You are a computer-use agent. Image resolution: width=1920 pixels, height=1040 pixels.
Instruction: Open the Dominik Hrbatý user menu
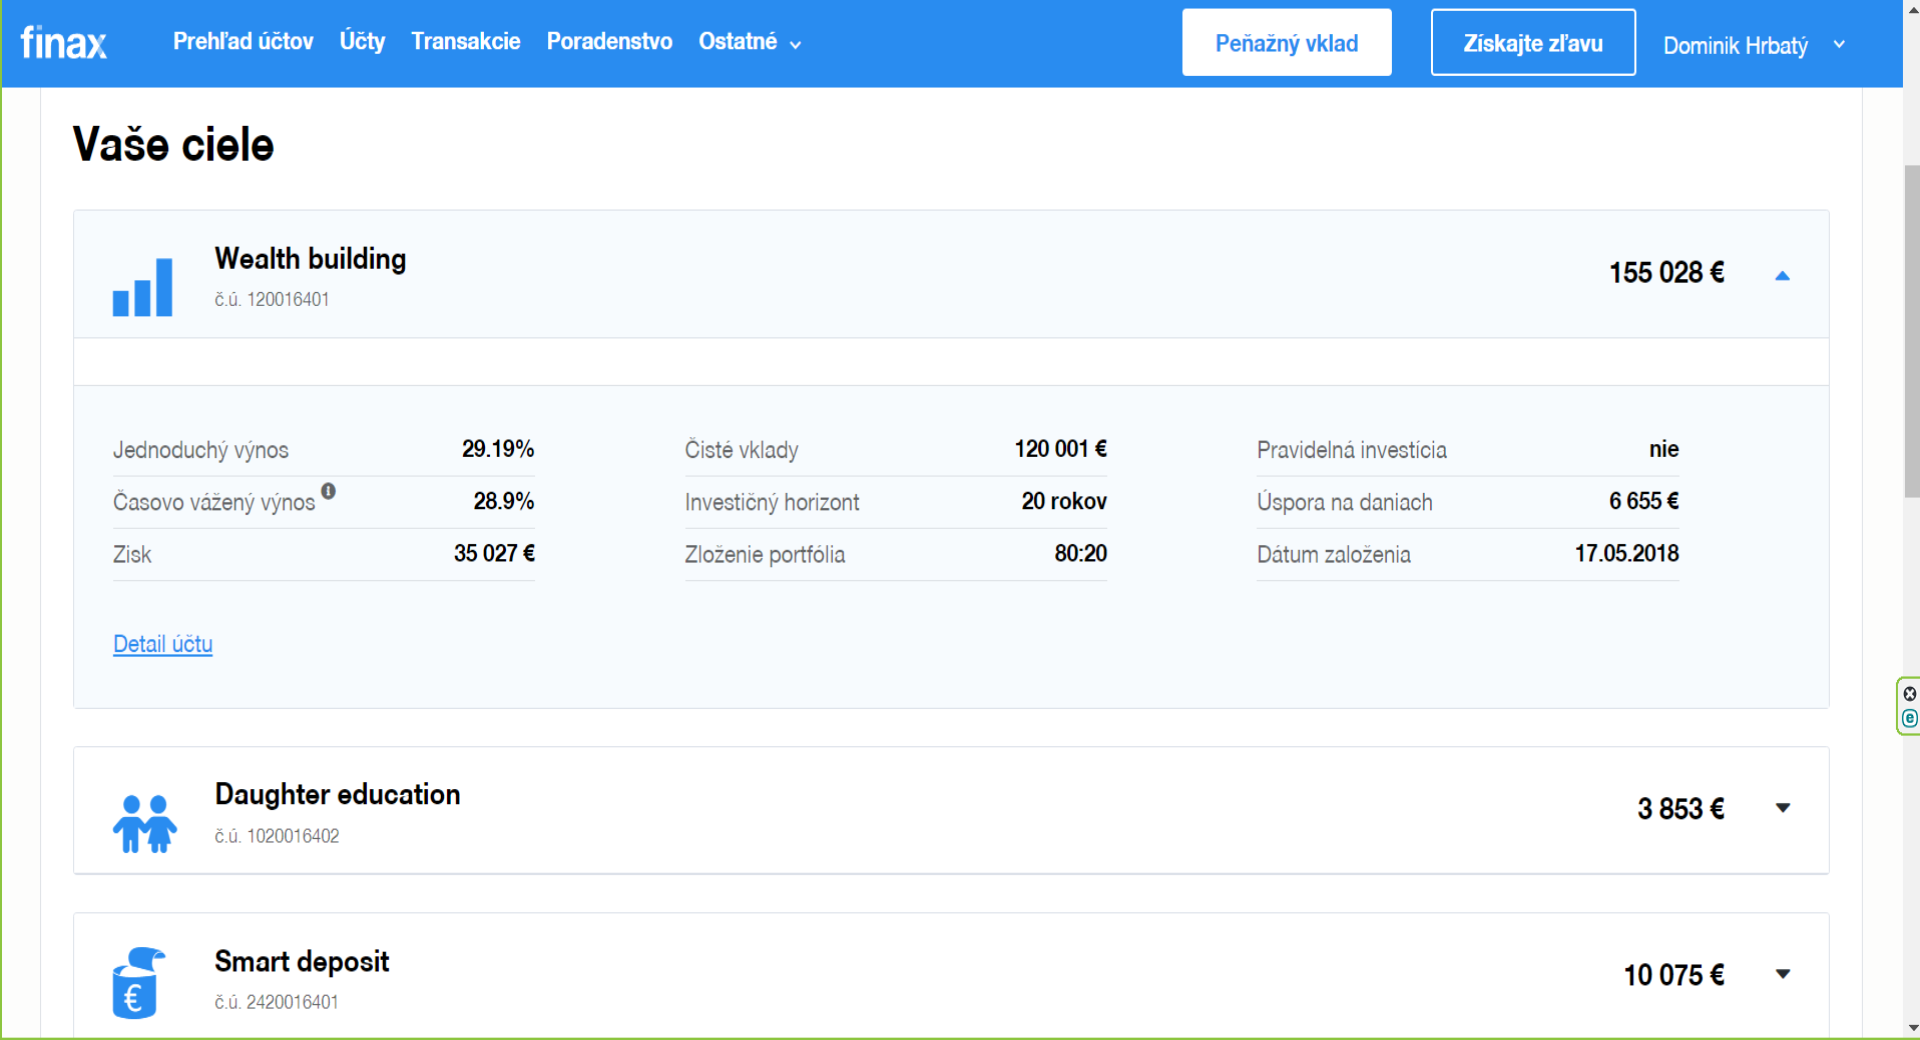[x=1753, y=45]
